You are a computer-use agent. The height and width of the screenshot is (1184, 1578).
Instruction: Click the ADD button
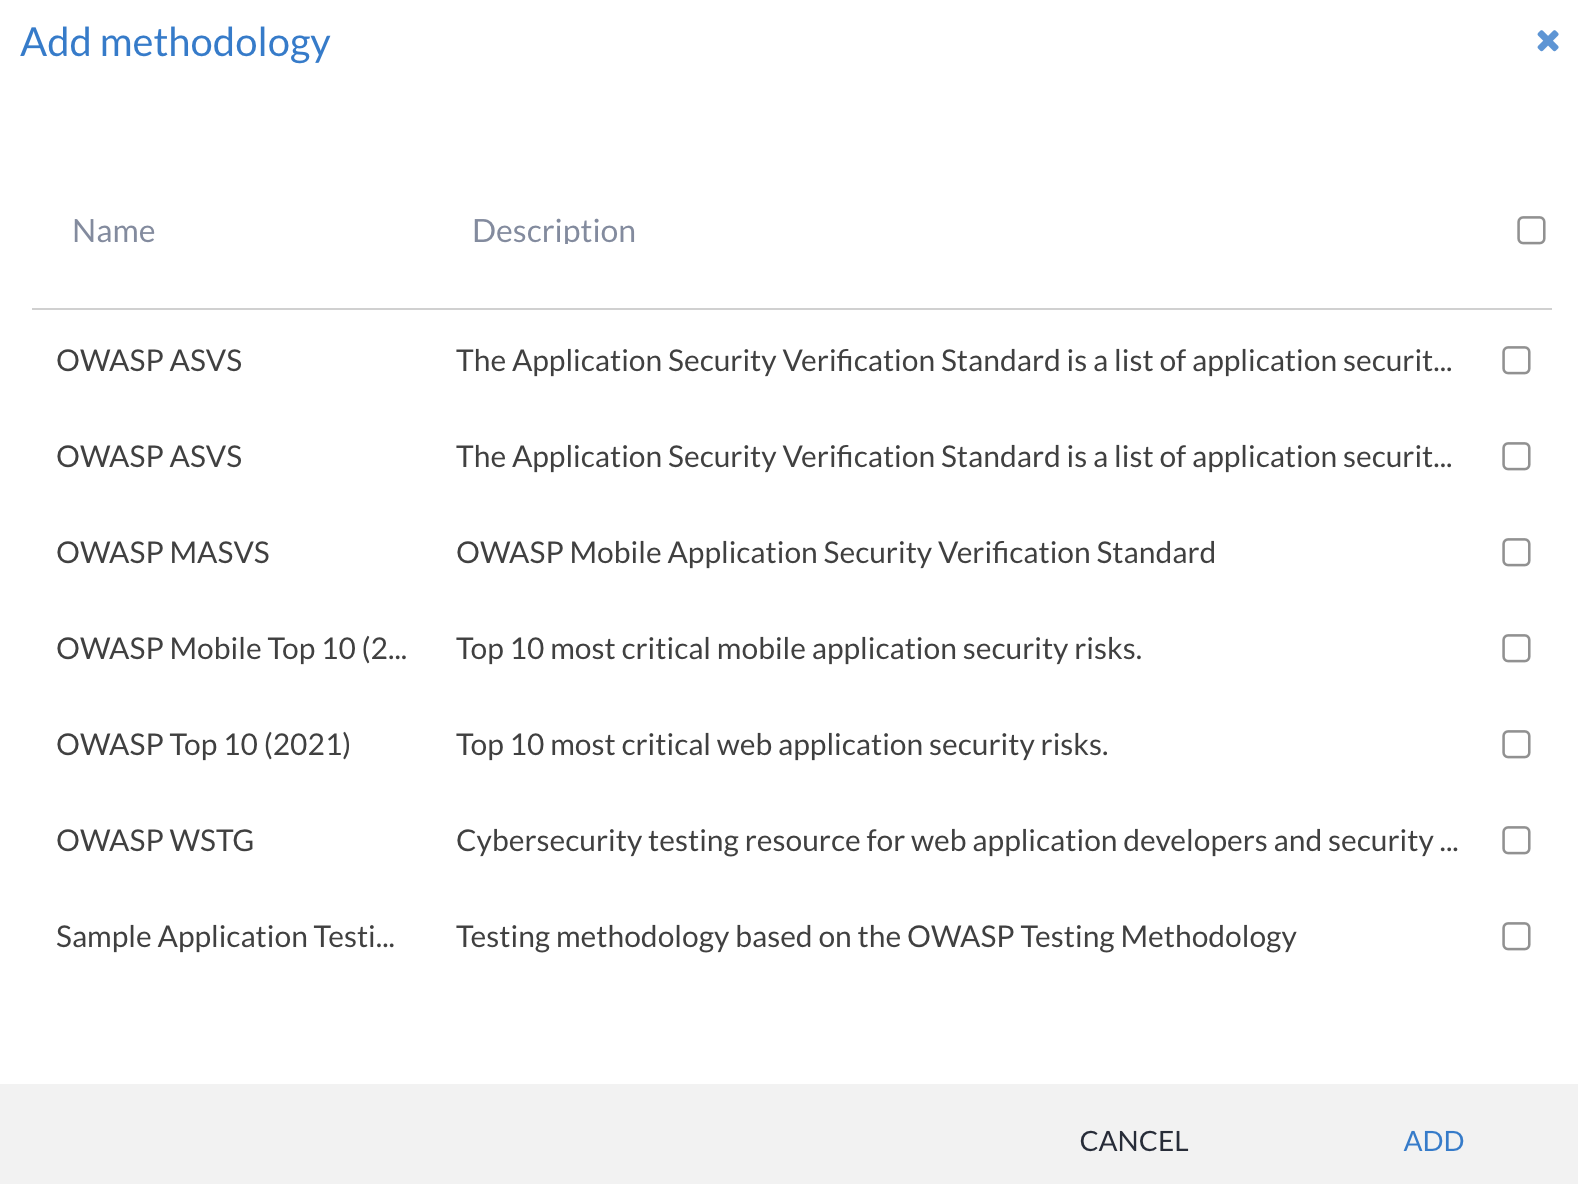[1433, 1141]
